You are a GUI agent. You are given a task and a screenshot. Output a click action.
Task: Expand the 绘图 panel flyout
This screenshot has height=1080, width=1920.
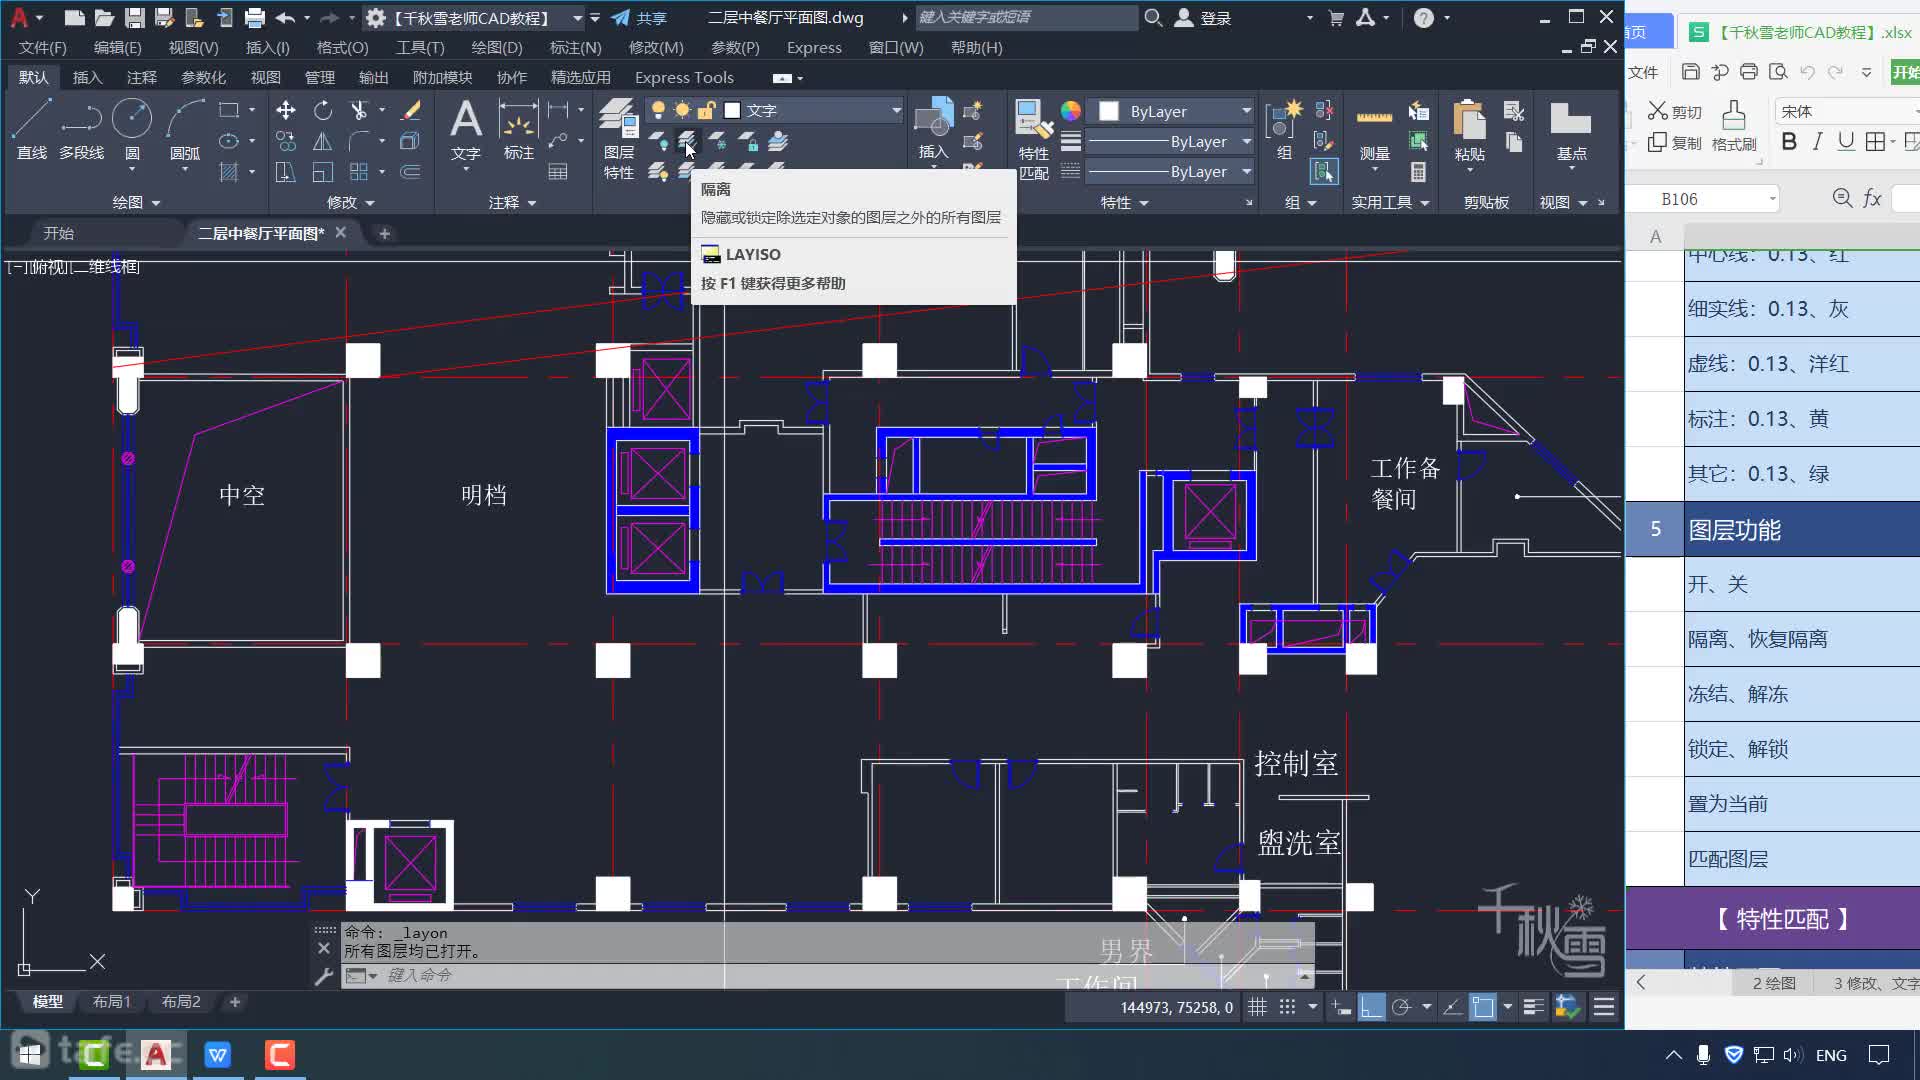pos(136,202)
